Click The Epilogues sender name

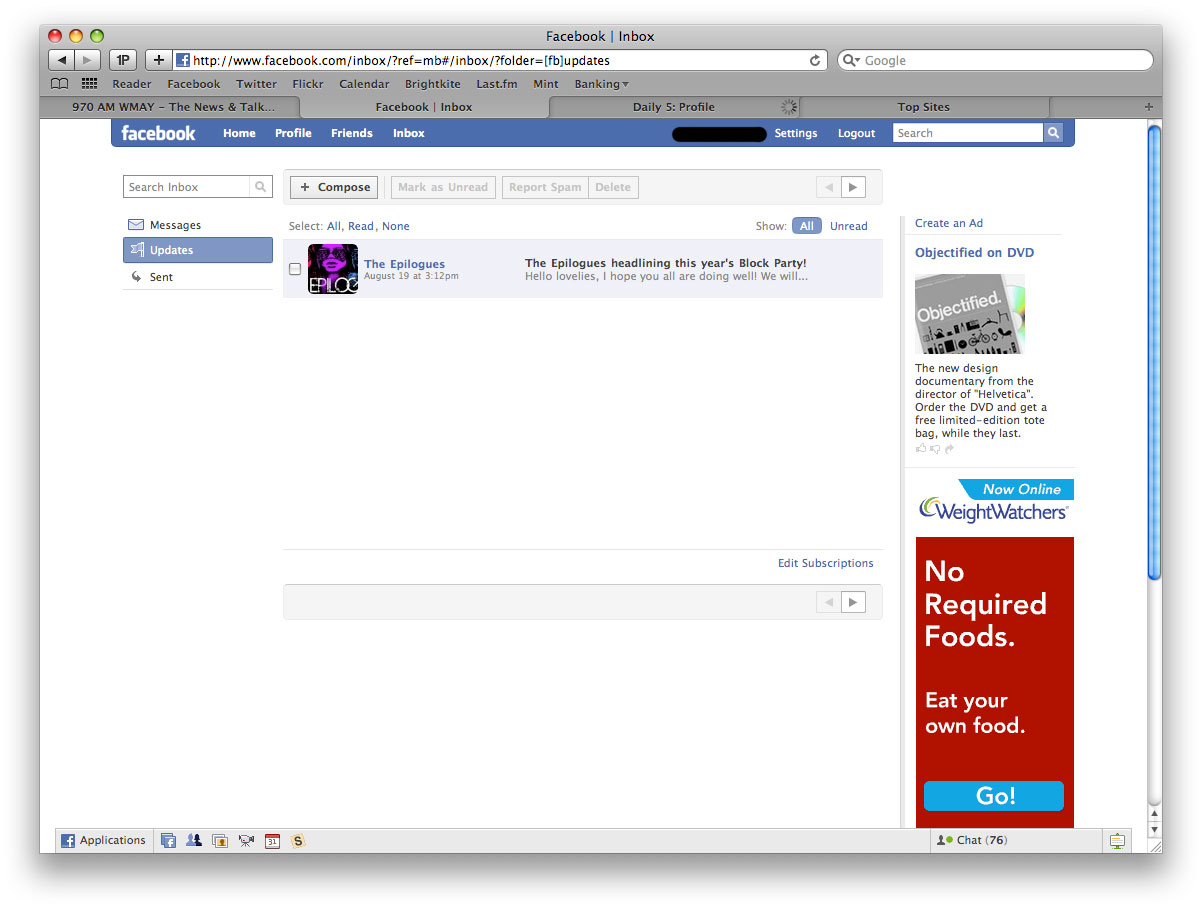pyautogui.click(x=405, y=264)
